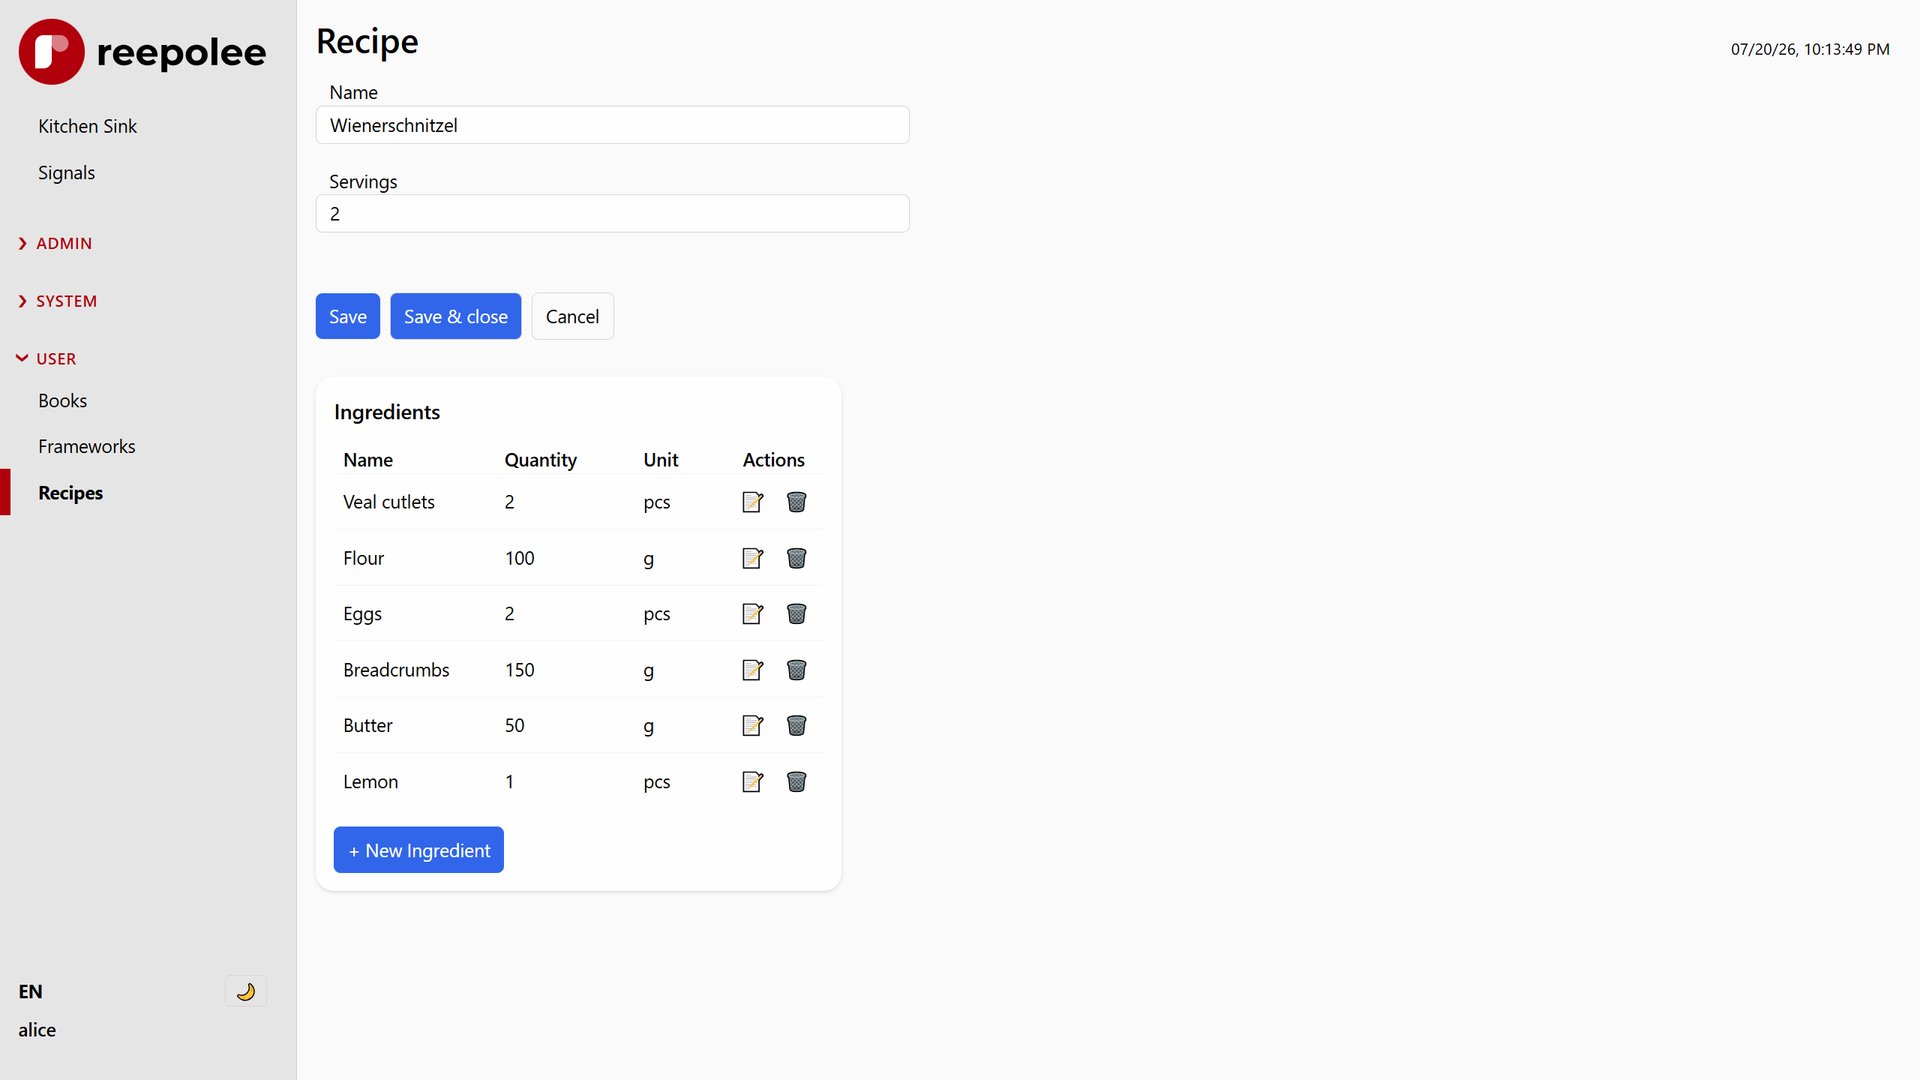
Task: Delete the Breadcrumbs ingredient
Action: click(x=796, y=670)
